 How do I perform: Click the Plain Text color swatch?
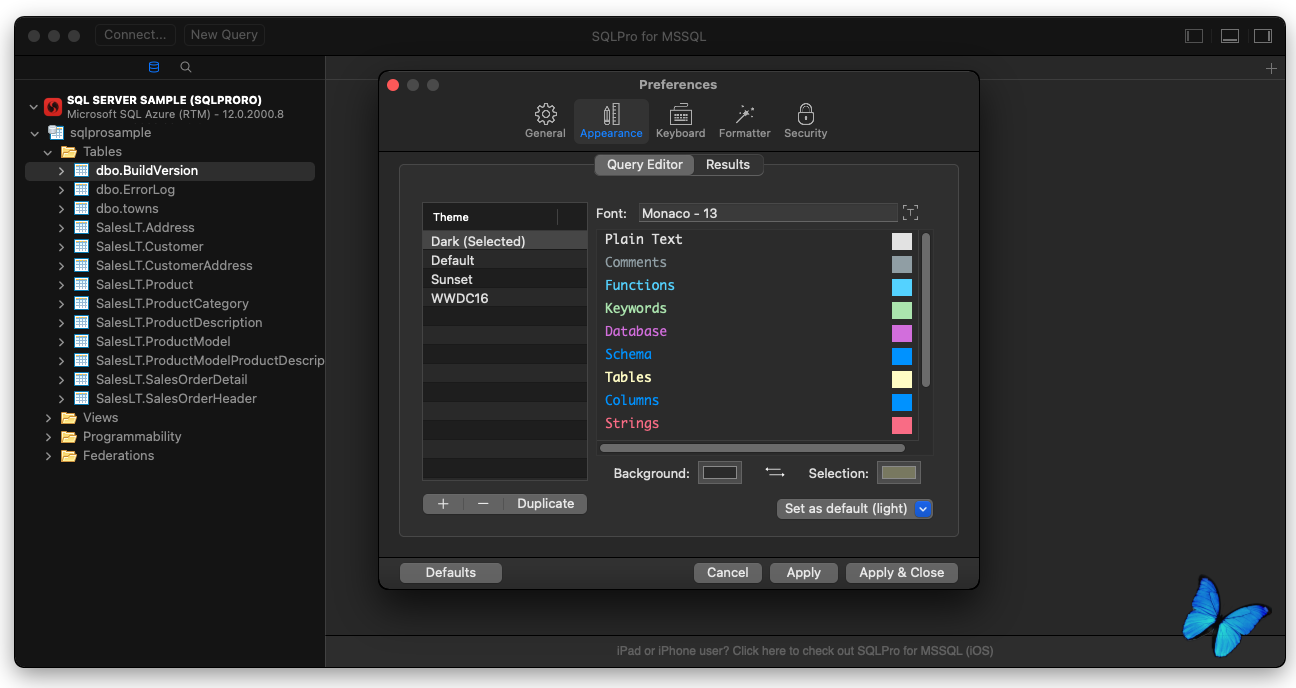tap(902, 241)
